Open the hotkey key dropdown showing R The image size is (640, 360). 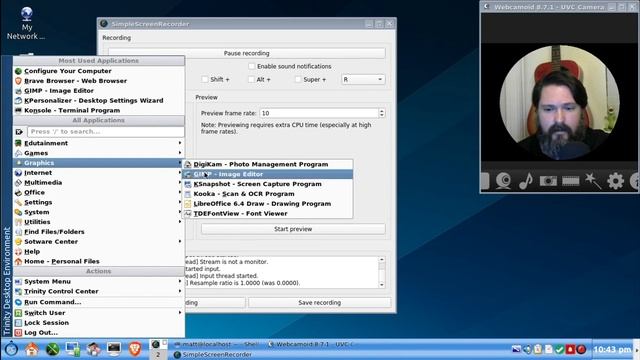(363, 79)
